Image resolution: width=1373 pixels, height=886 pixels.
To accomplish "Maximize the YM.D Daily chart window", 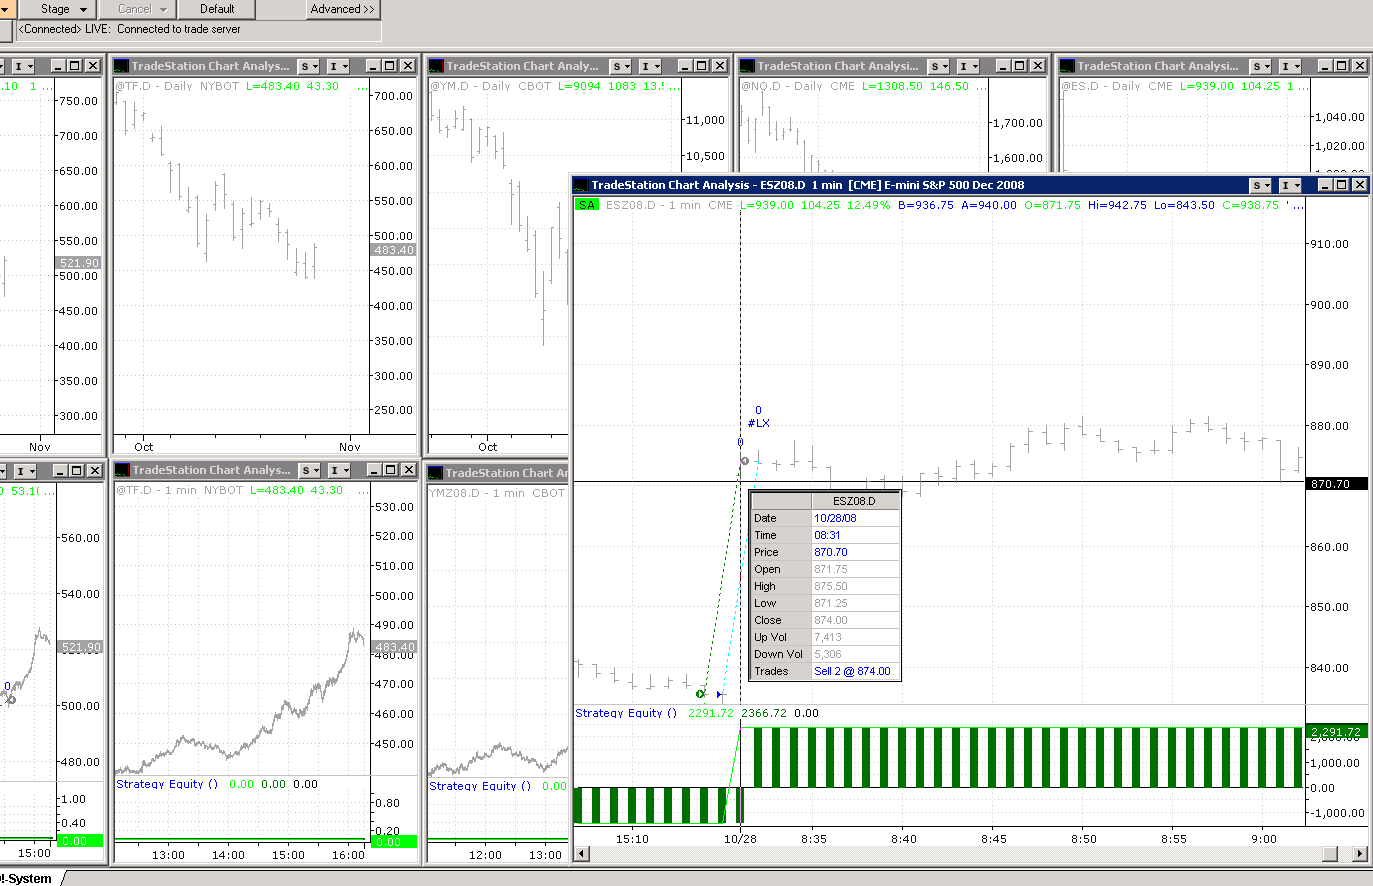I will click(x=702, y=66).
